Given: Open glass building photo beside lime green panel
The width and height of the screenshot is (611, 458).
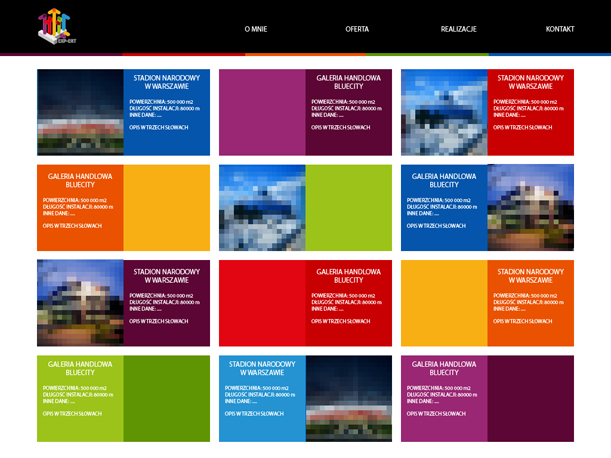Looking at the screenshot, I should 262,208.
